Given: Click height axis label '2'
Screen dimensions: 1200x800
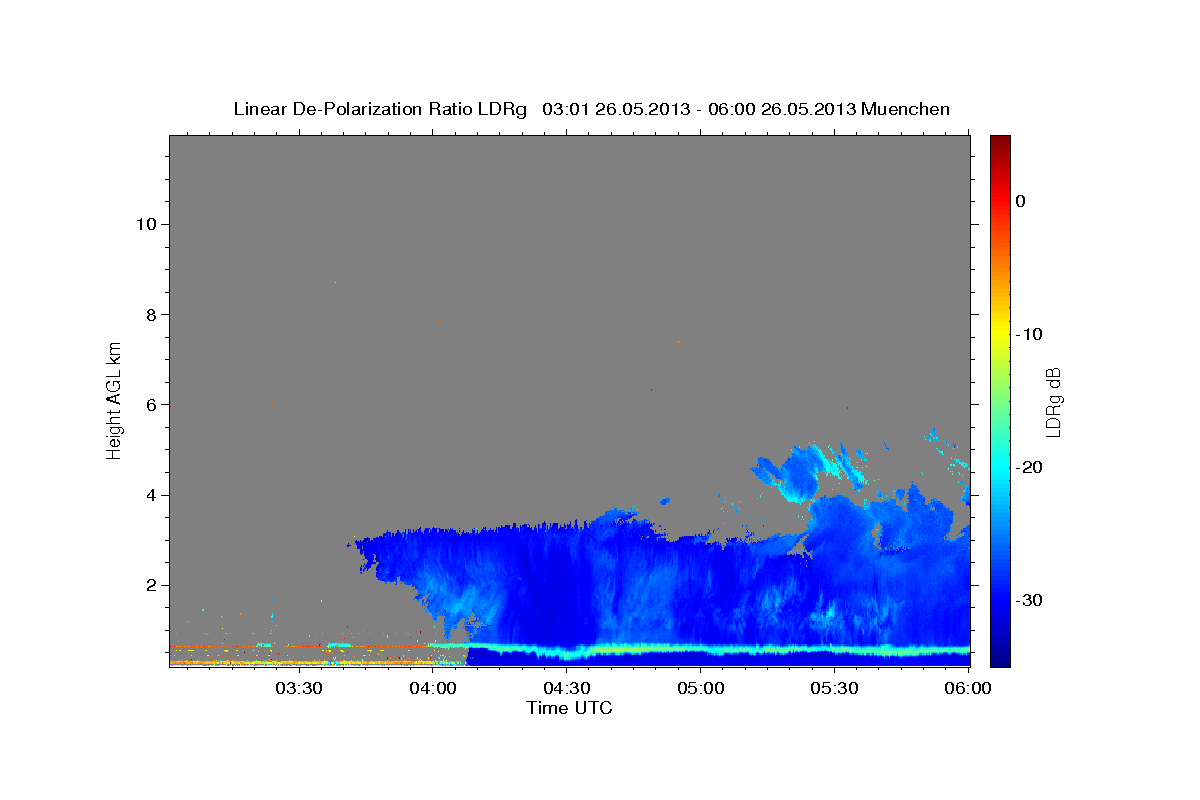Looking at the screenshot, I should 151,585.
